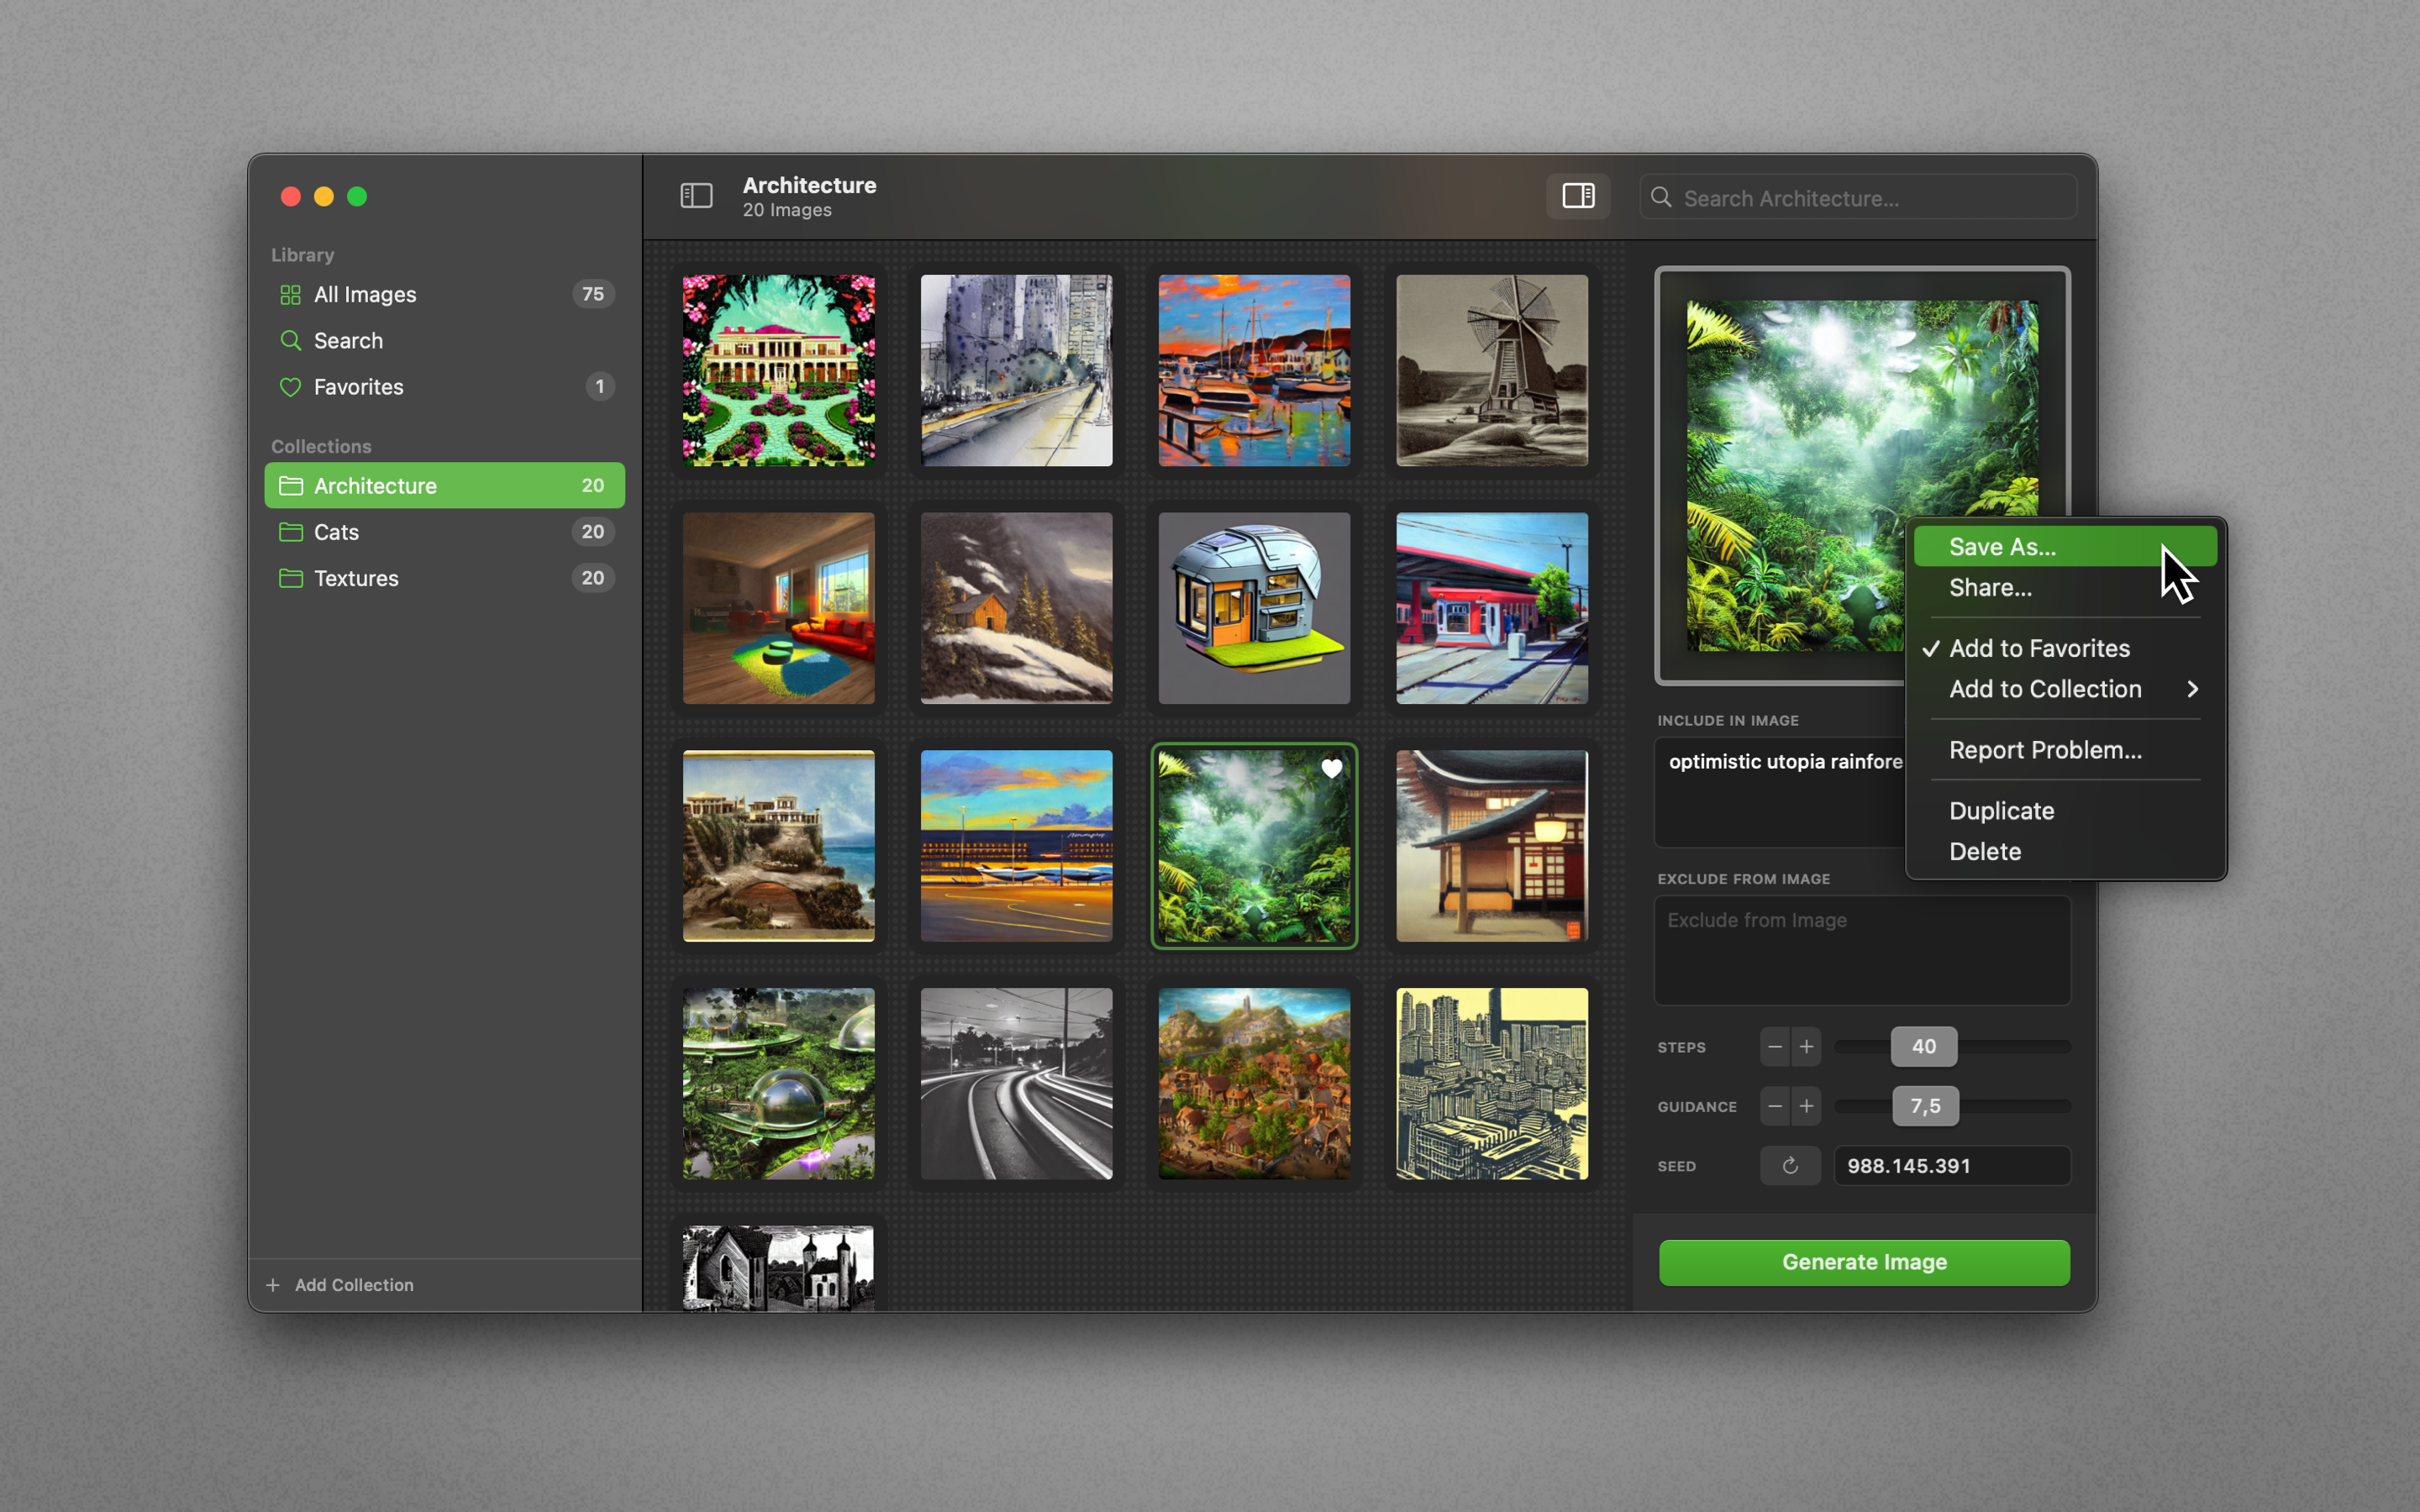This screenshot has height=1512, width=2420.
Task: Toggle heart badge on rainforest thumbnail
Action: [1331, 769]
